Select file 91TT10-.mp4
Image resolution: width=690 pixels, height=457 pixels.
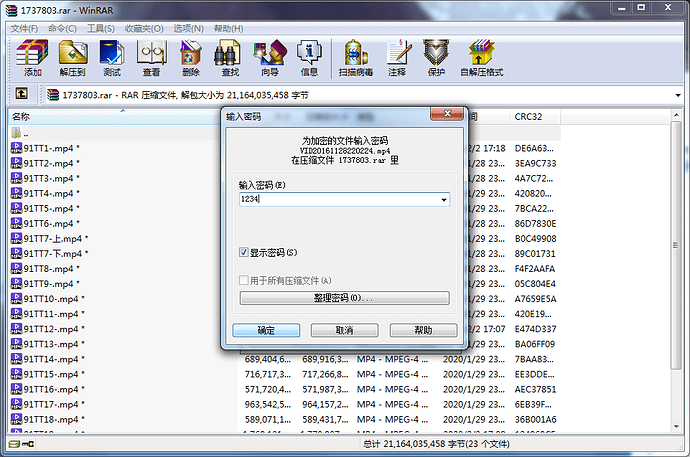pos(48,299)
